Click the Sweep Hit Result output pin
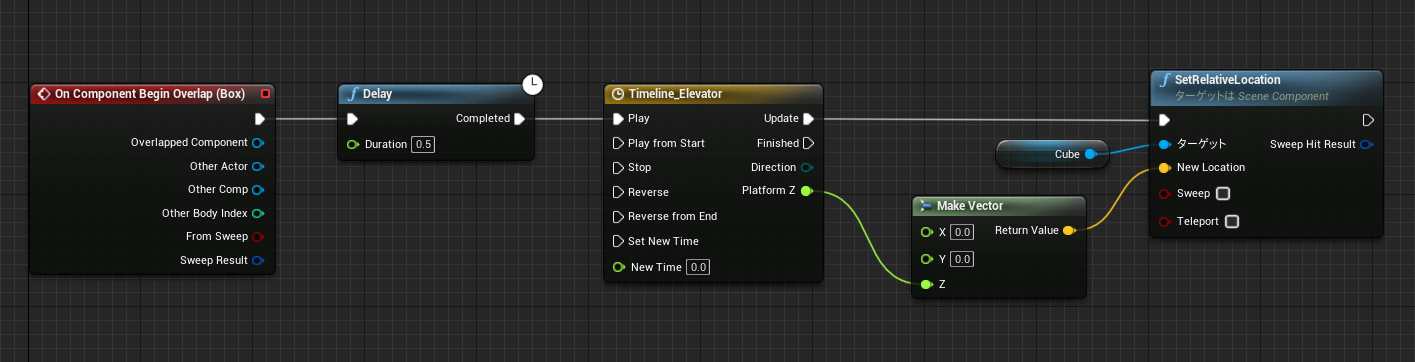 point(1367,144)
